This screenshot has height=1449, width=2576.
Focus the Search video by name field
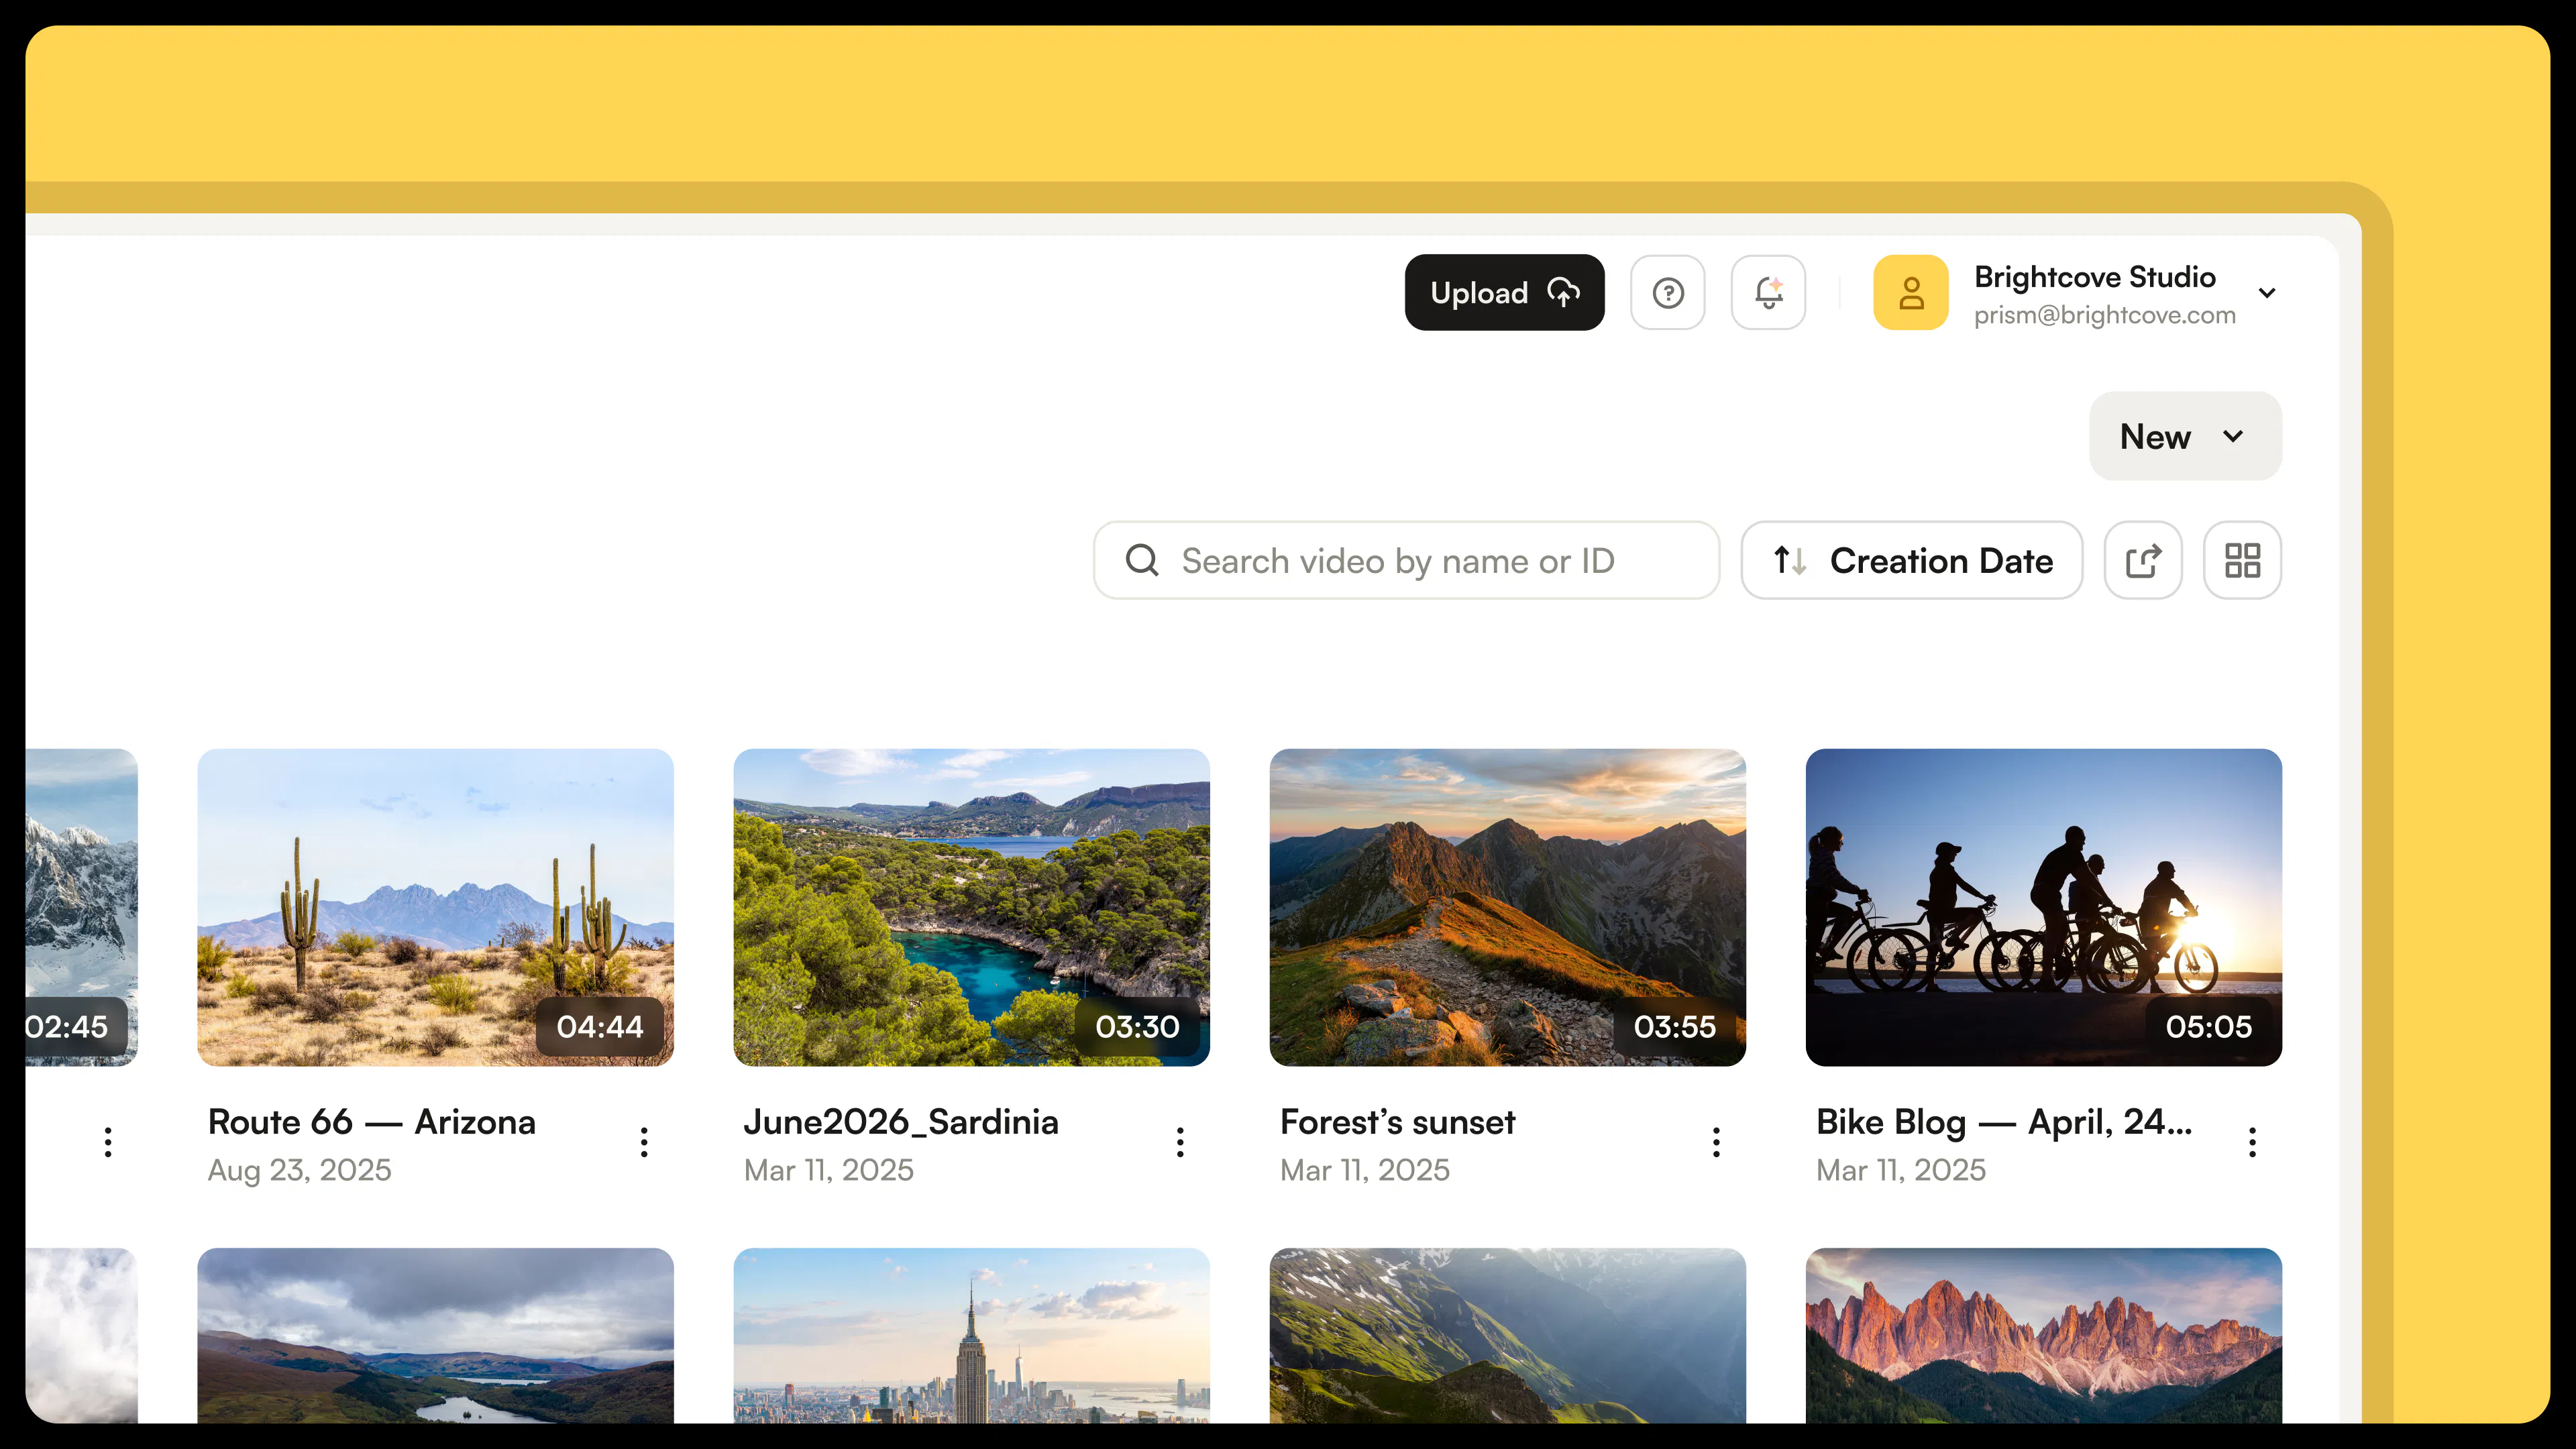1406,560
